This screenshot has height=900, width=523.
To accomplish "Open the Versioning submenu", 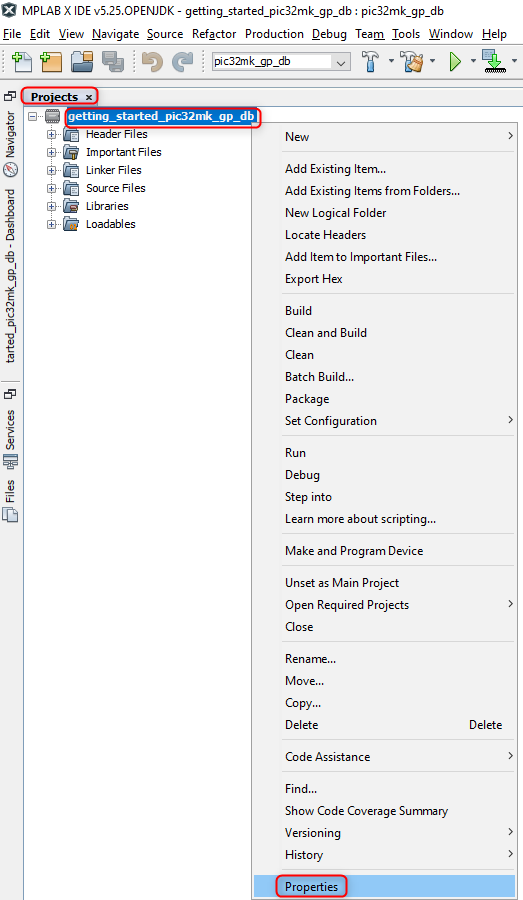I will click(384, 833).
